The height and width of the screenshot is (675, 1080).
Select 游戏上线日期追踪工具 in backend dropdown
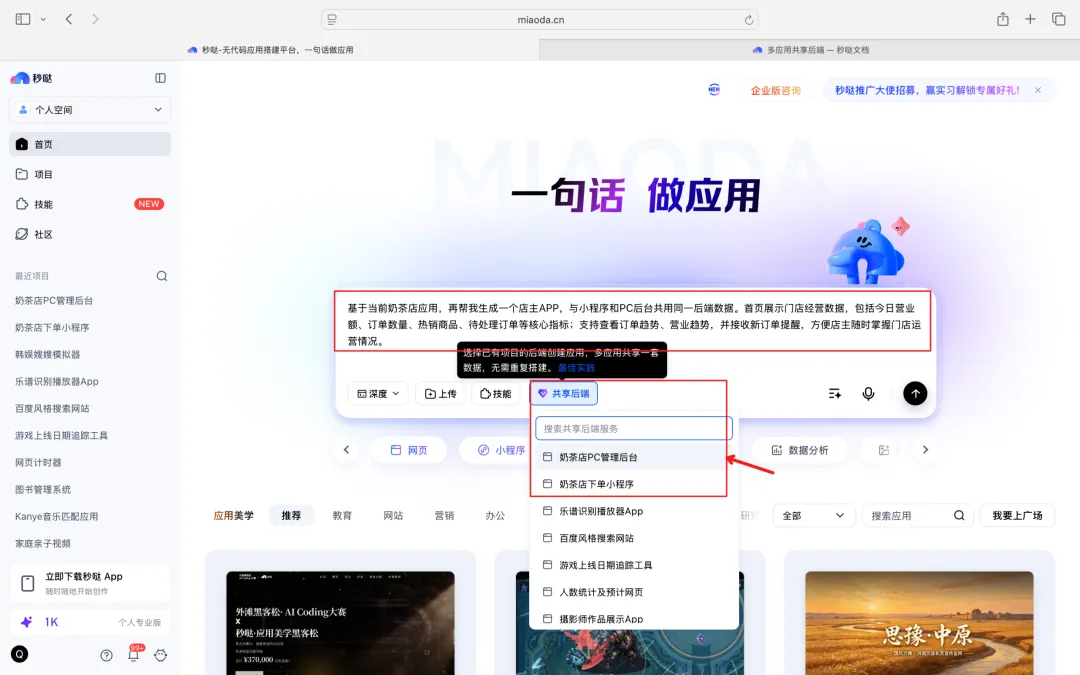(x=634, y=565)
